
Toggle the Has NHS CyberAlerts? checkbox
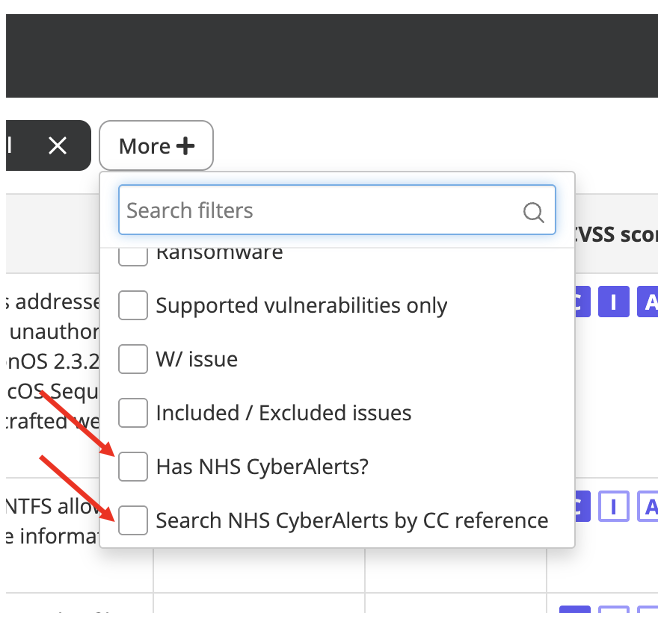133,466
